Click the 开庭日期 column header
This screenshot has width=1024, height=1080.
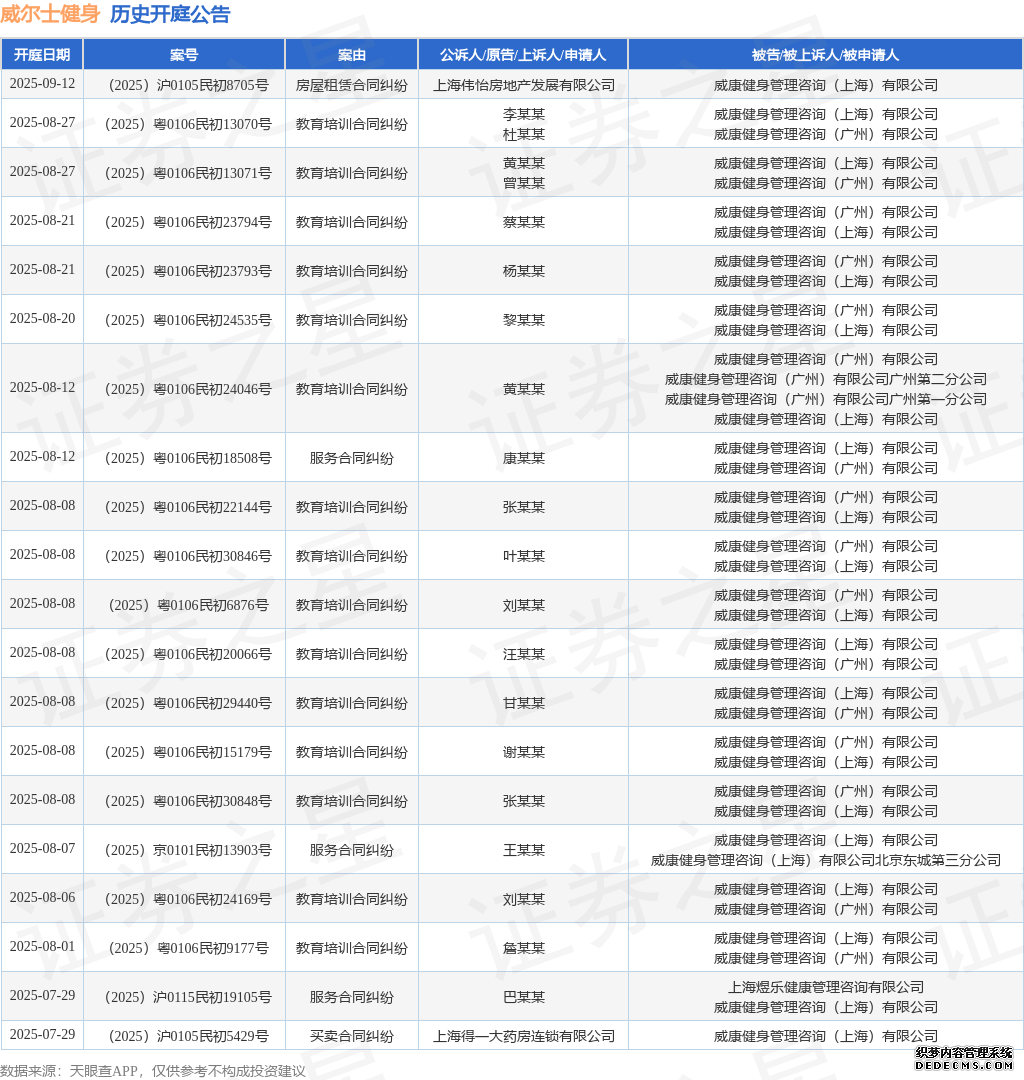42,55
